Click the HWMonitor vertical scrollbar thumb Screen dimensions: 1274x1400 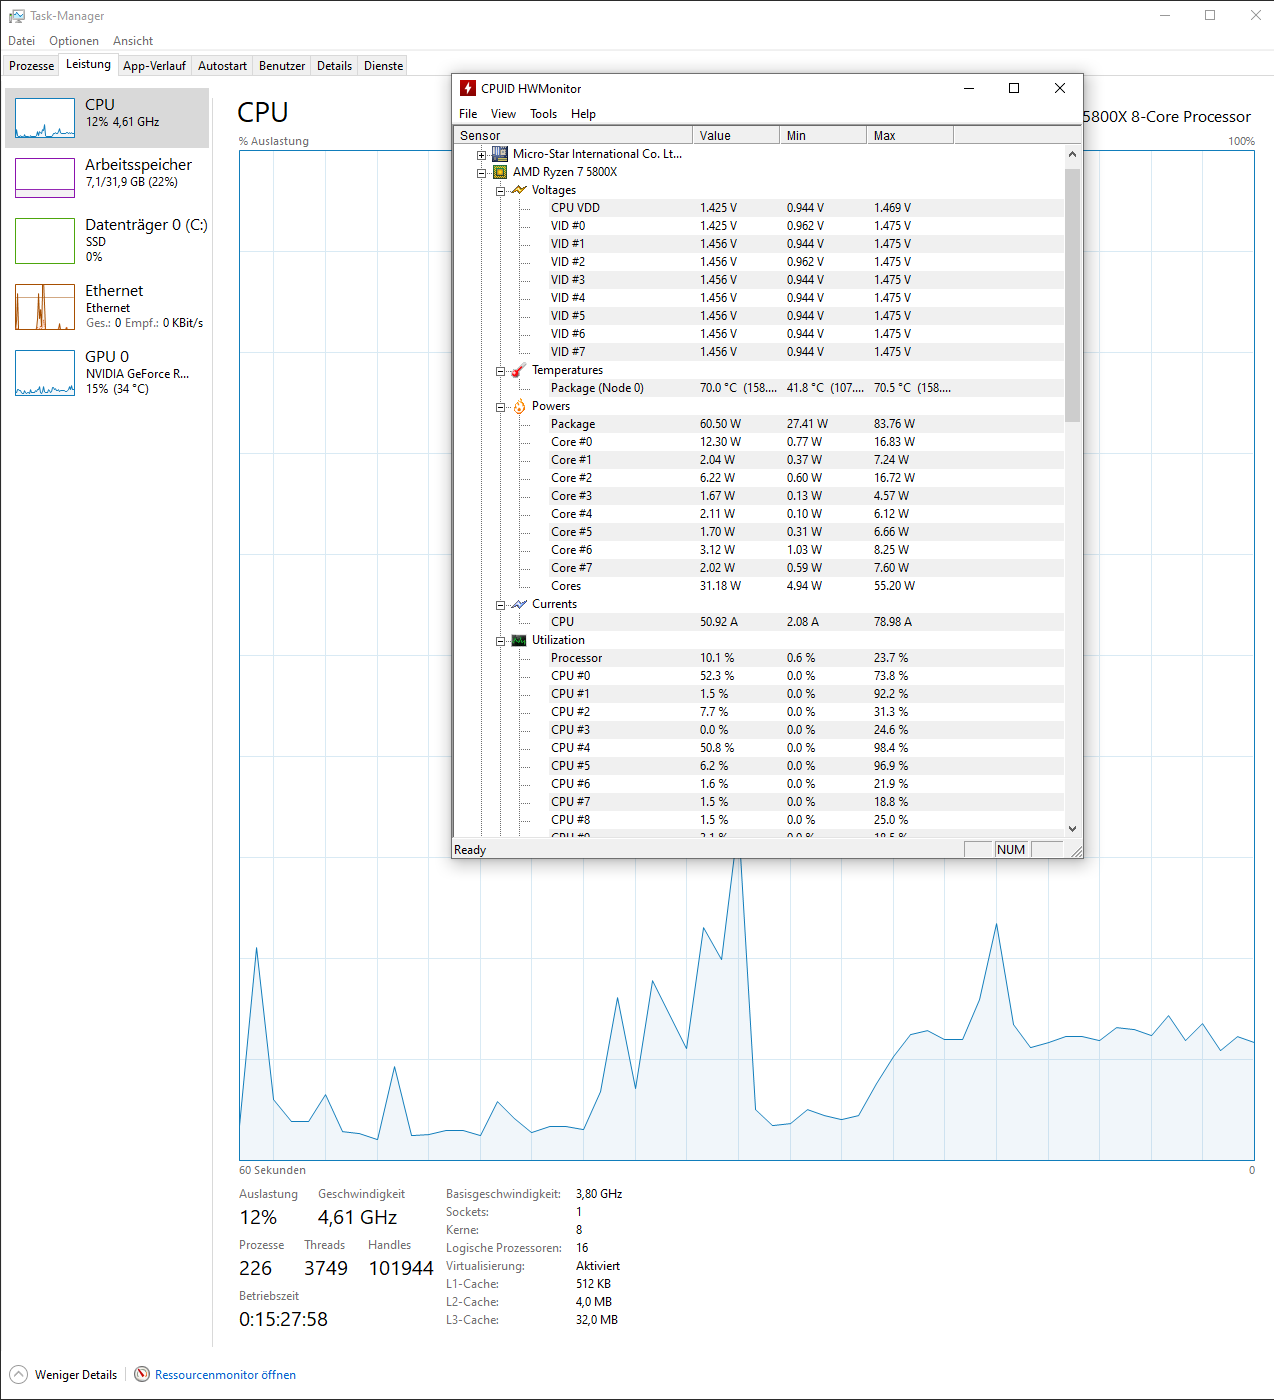pyautogui.click(x=1072, y=295)
